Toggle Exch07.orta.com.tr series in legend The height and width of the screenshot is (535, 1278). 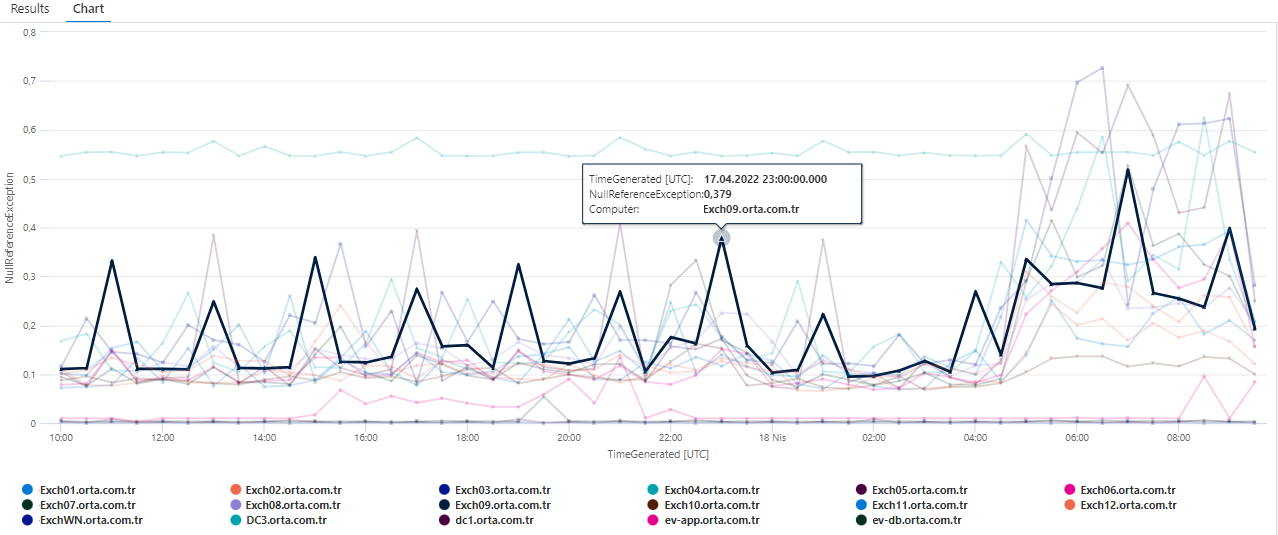[x=78, y=505]
